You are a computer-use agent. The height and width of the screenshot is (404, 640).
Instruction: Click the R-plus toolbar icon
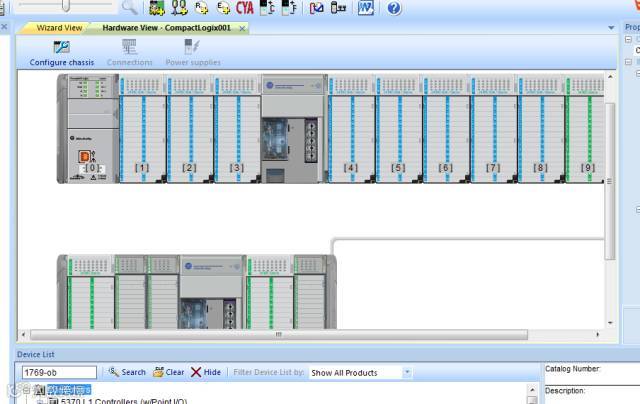[201, 7]
